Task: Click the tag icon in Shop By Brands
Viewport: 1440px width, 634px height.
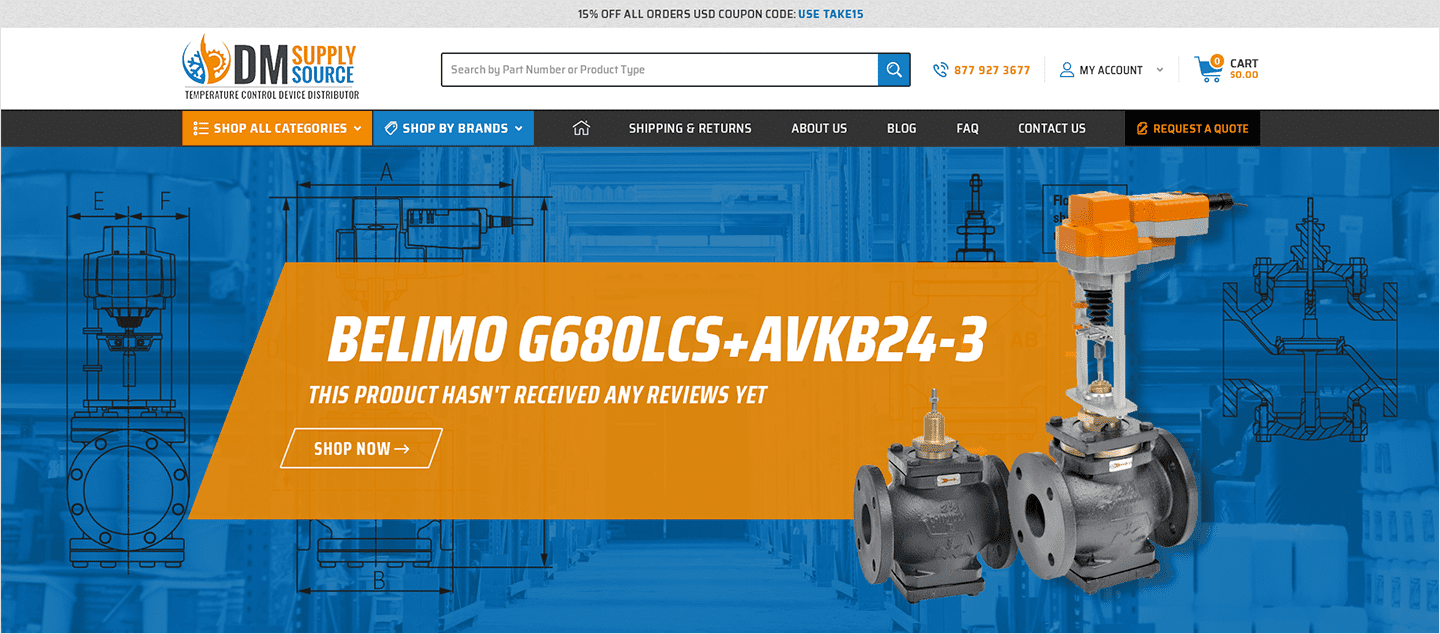Action: (x=391, y=128)
